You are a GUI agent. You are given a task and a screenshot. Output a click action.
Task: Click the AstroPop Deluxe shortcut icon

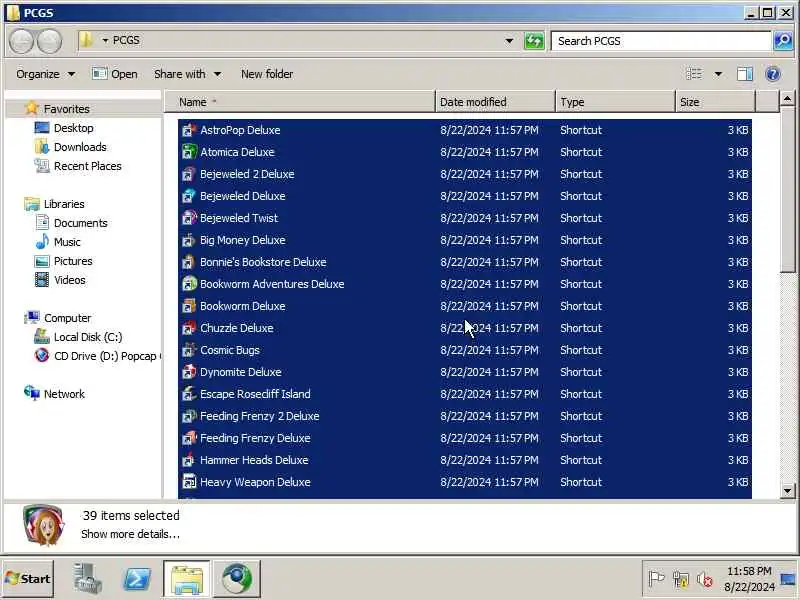pyautogui.click(x=189, y=130)
